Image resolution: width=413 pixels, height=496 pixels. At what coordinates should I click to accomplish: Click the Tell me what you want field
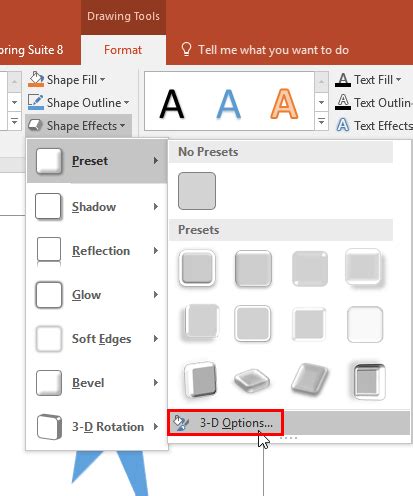pyautogui.click(x=273, y=50)
